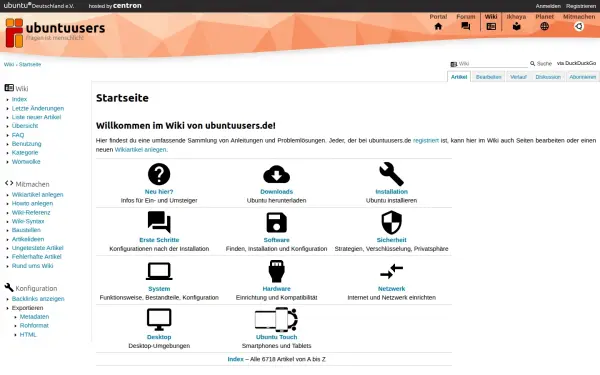
Task: Click the Hardware network plug icon
Action: pos(276,271)
